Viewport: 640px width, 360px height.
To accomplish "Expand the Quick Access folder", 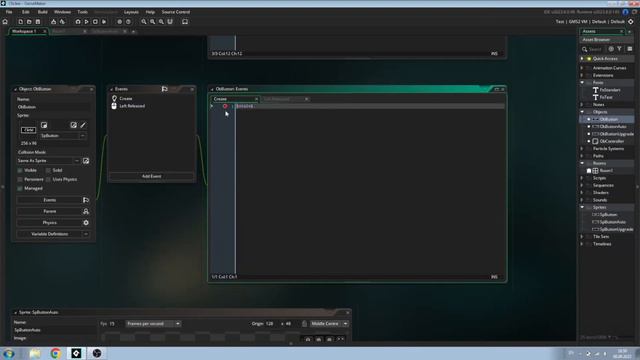I will (x=582, y=59).
